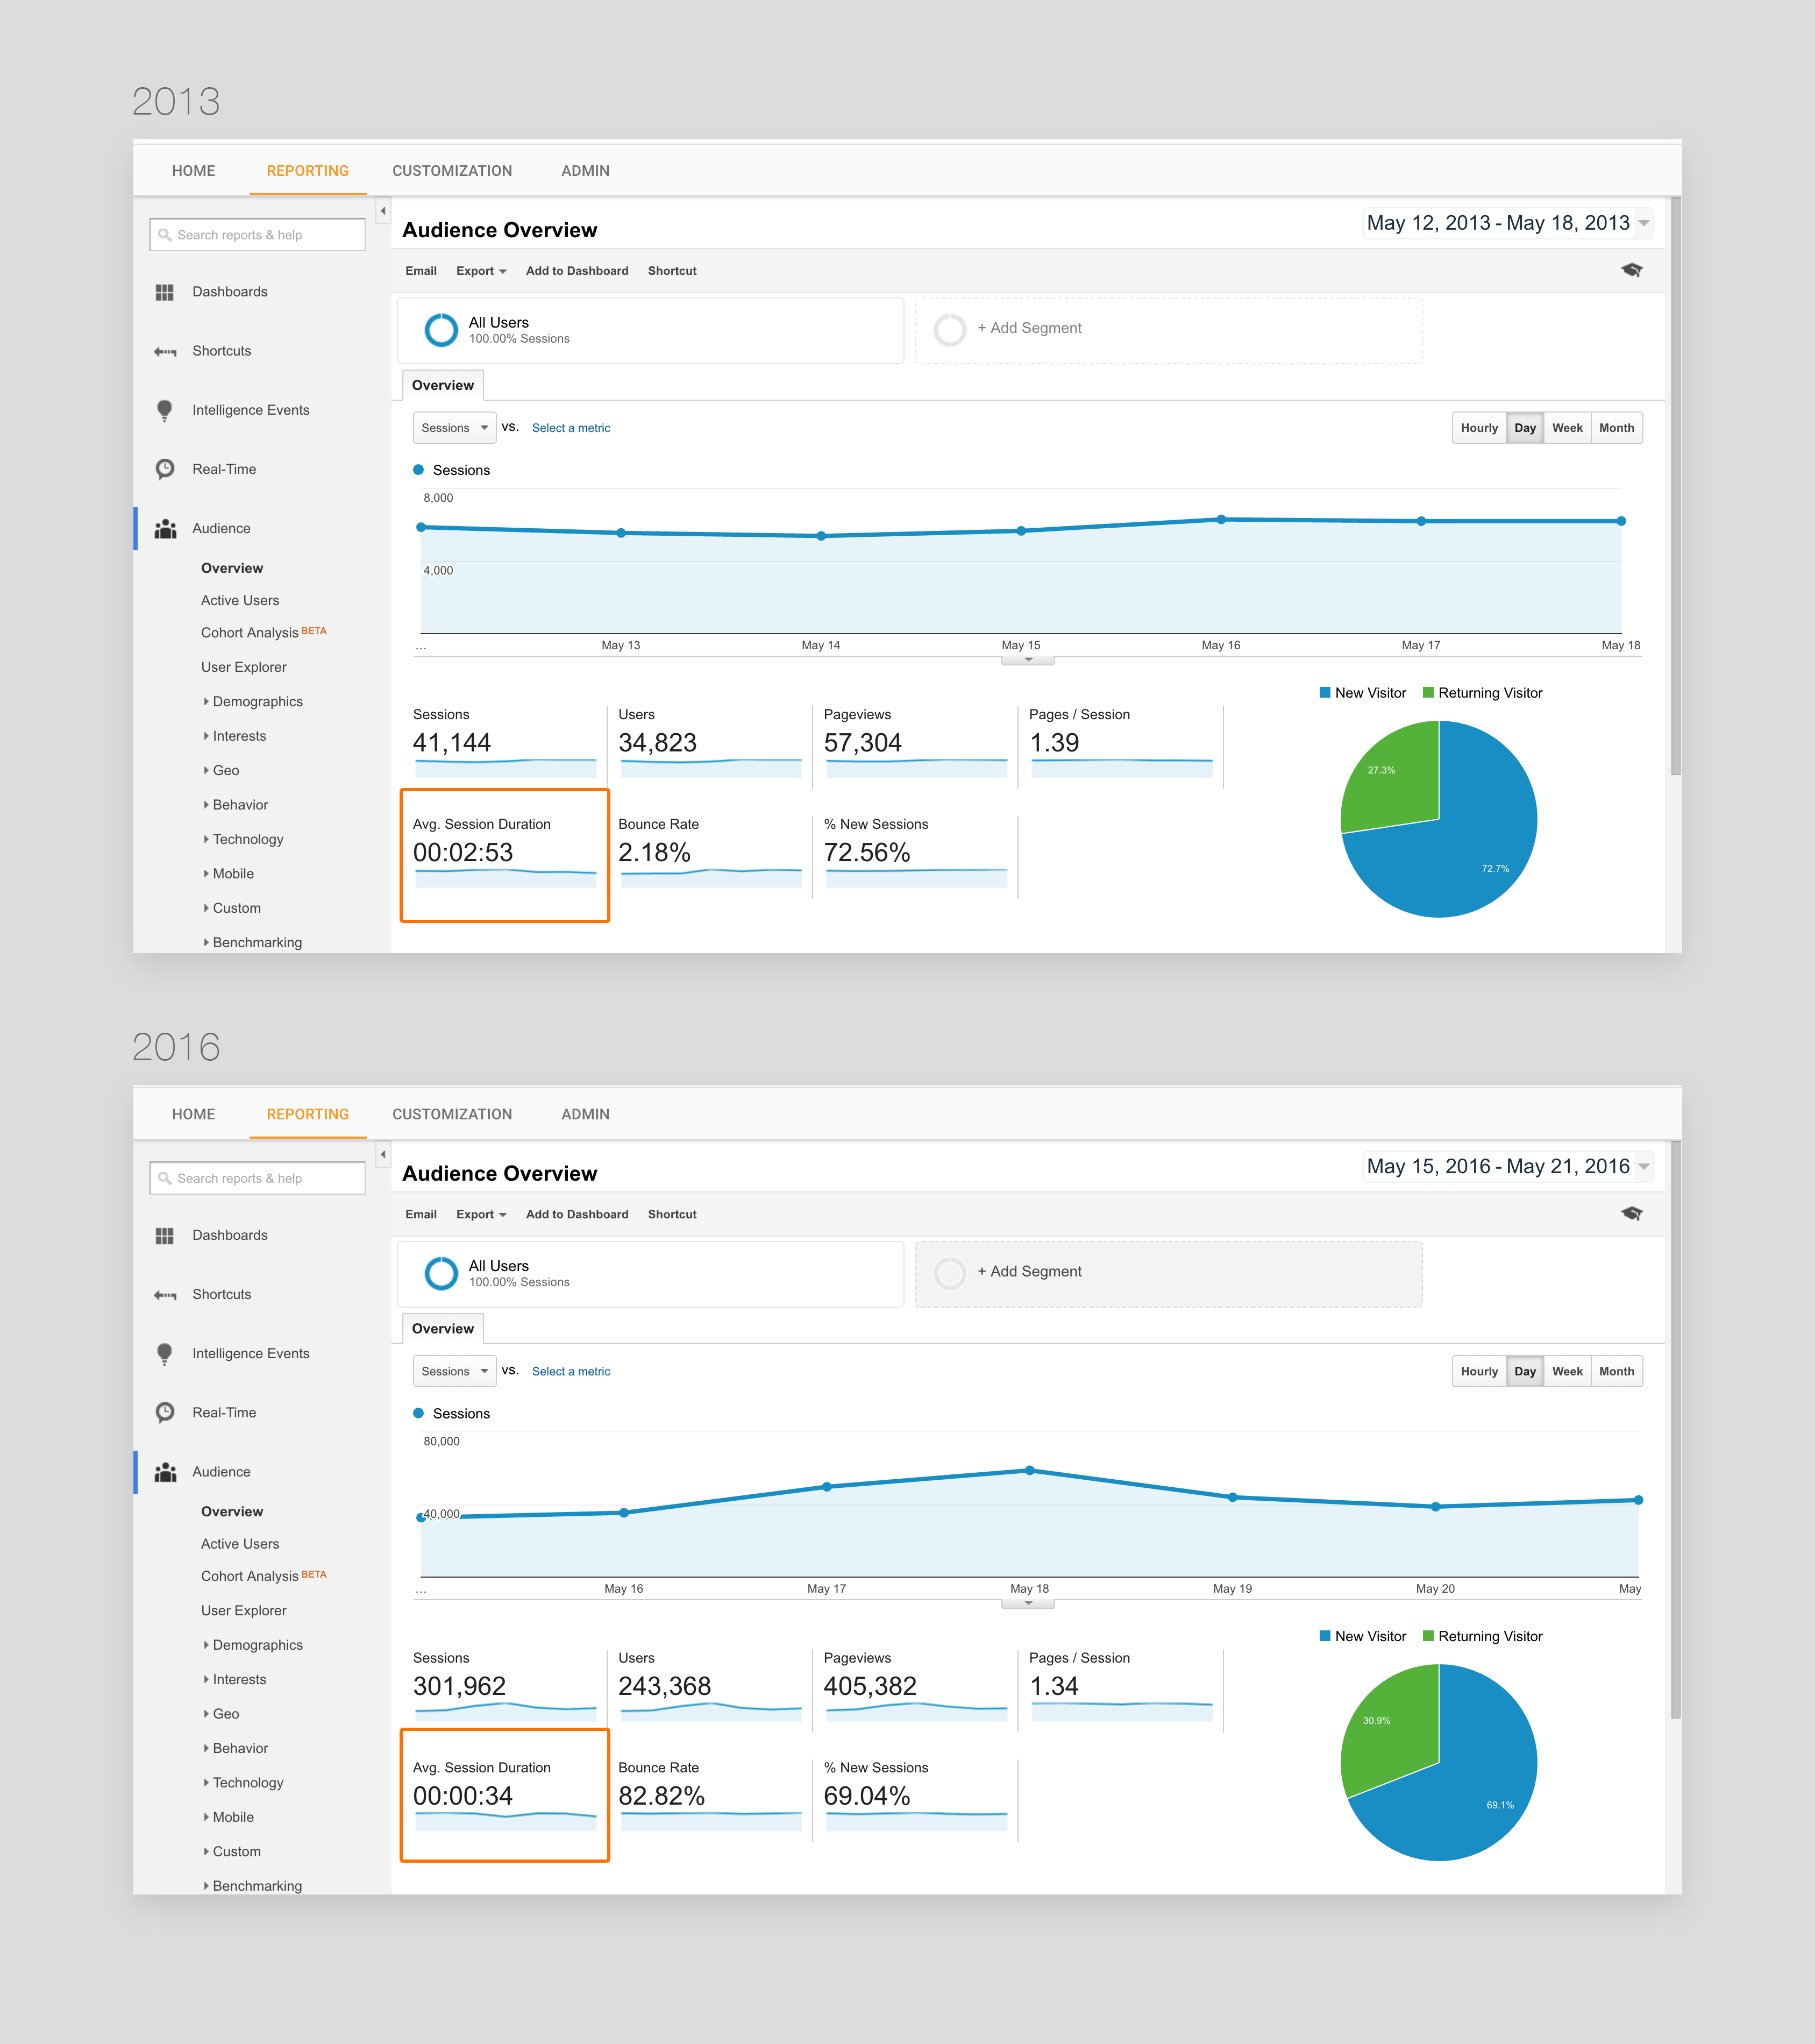The width and height of the screenshot is (1815, 2044).
Task: Click the graduation cap icon in 2016 report
Action: coord(1631,1213)
